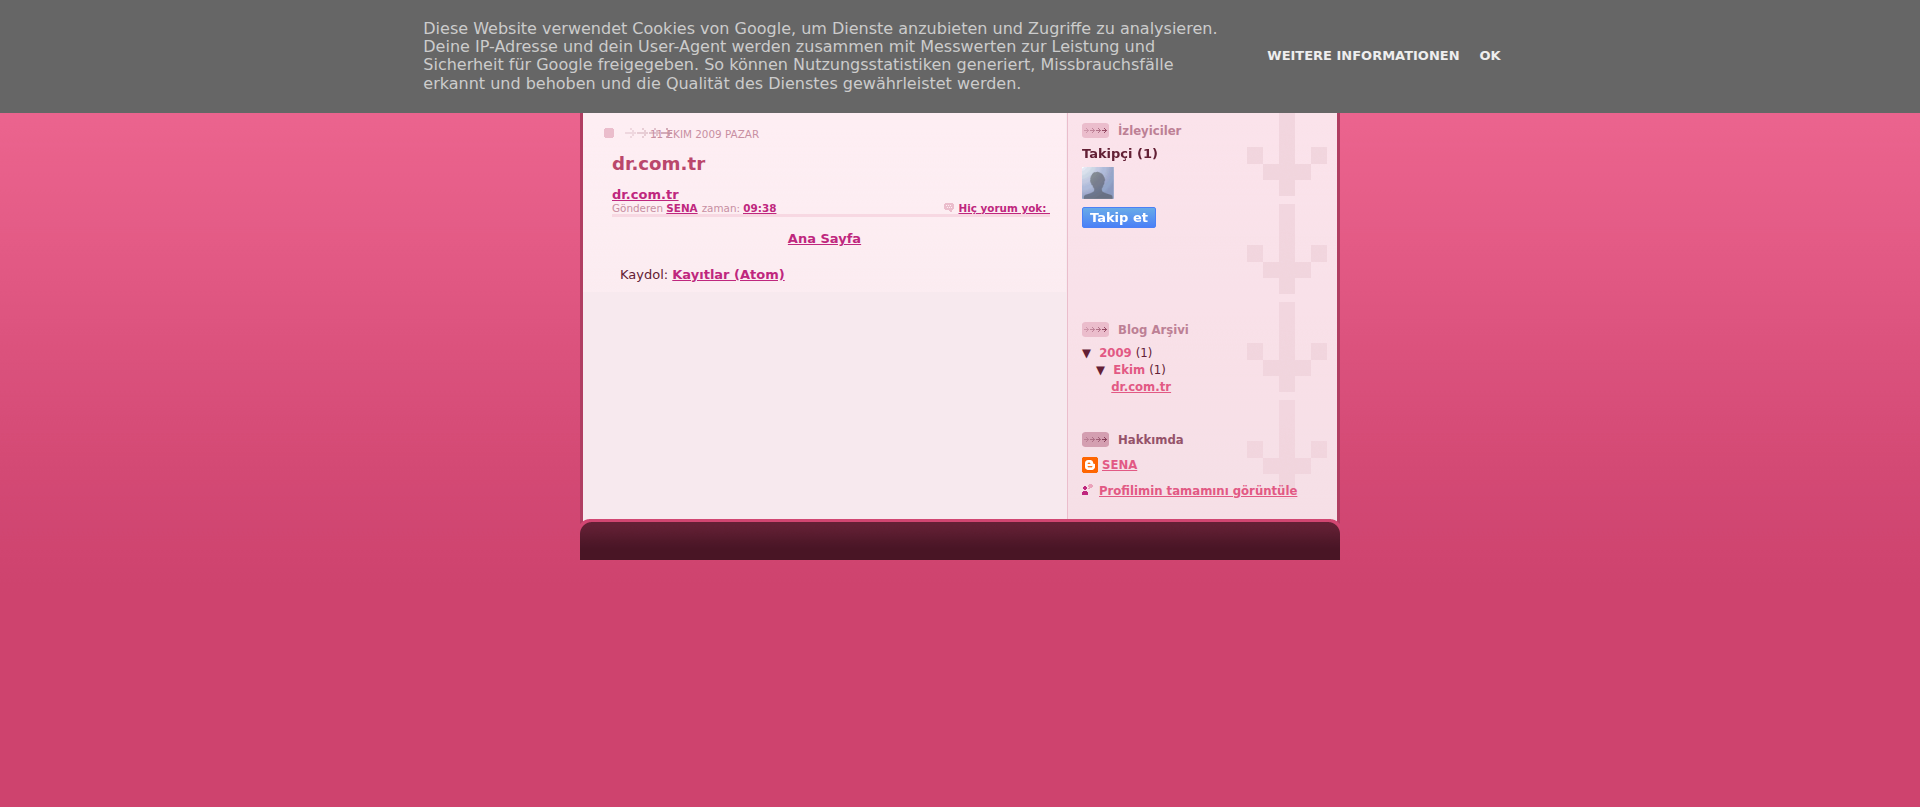Collapse the 2009 archive triangle

point(1087,353)
